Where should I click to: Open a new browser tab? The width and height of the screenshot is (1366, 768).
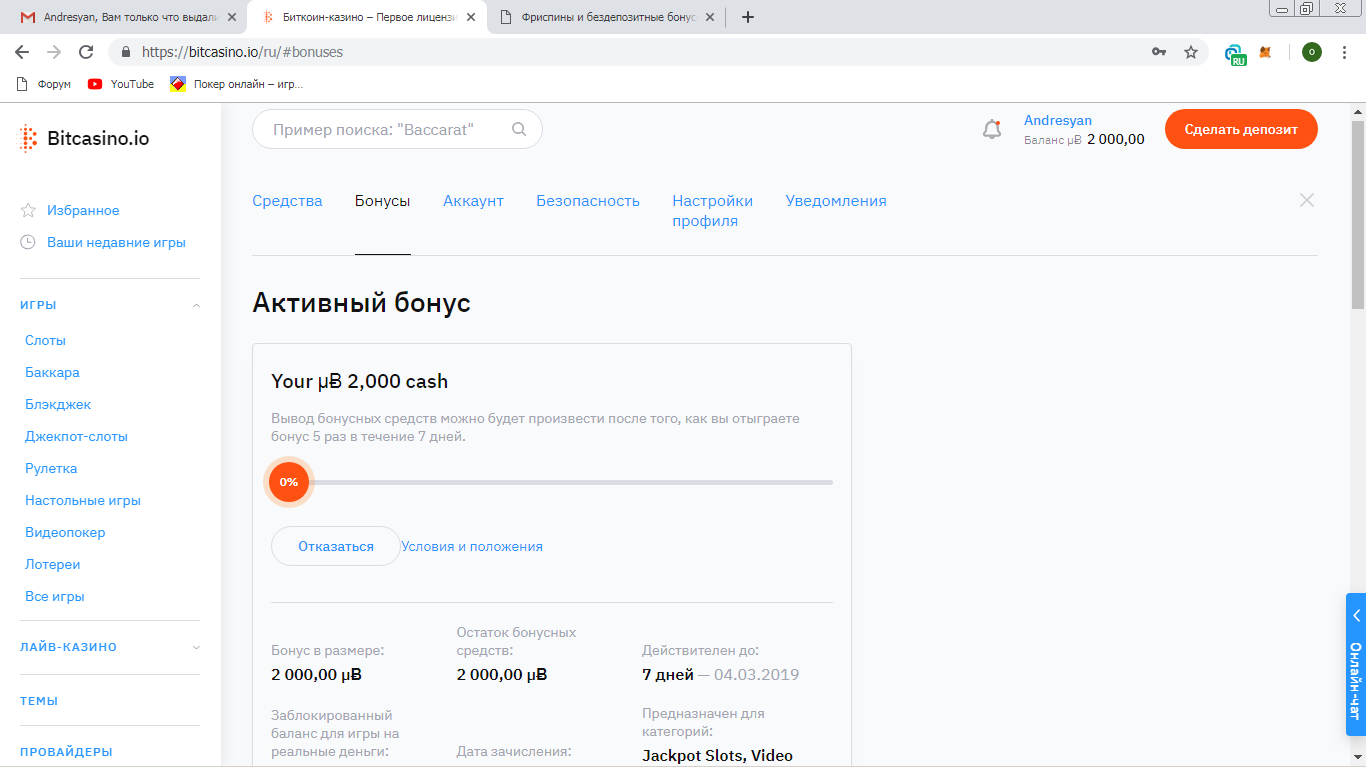point(747,17)
